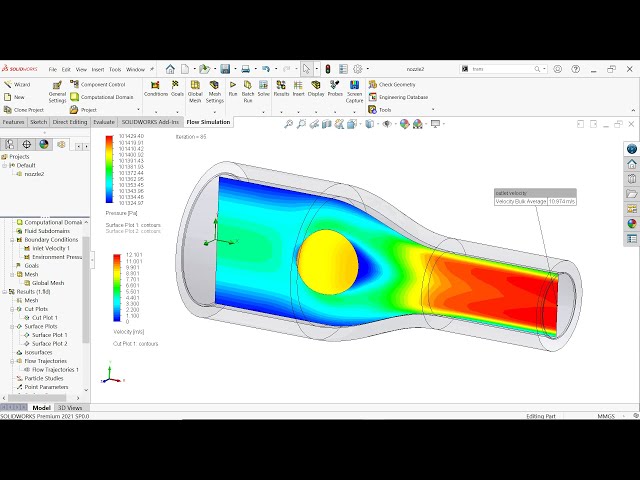
Task: Select Surface Plot 2 in the tree
Action: (x=49, y=344)
